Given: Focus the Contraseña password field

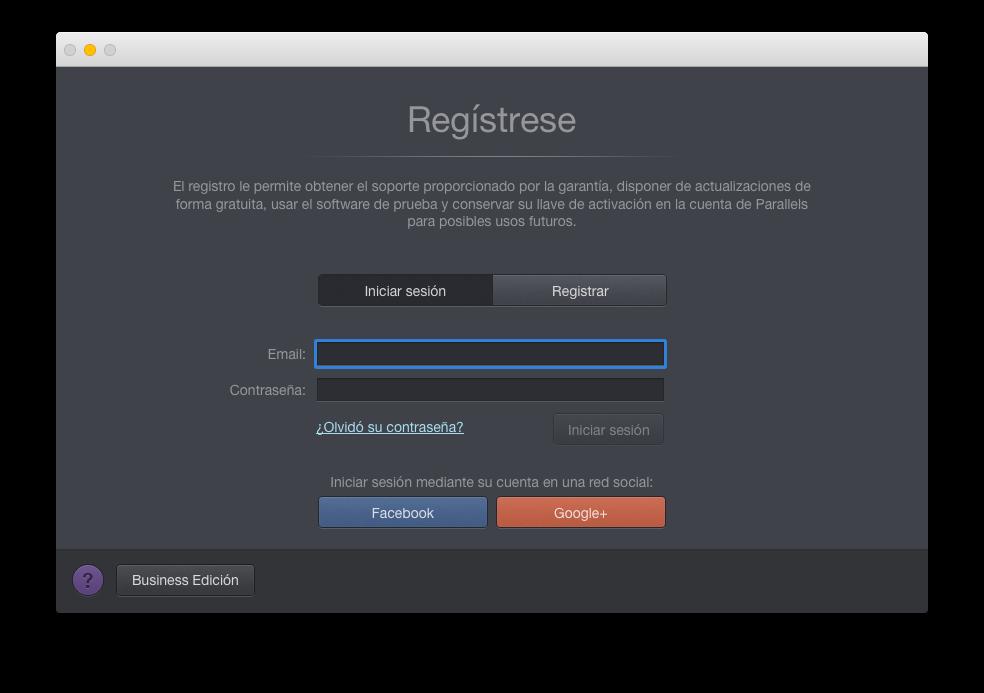Looking at the screenshot, I should [490, 390].
